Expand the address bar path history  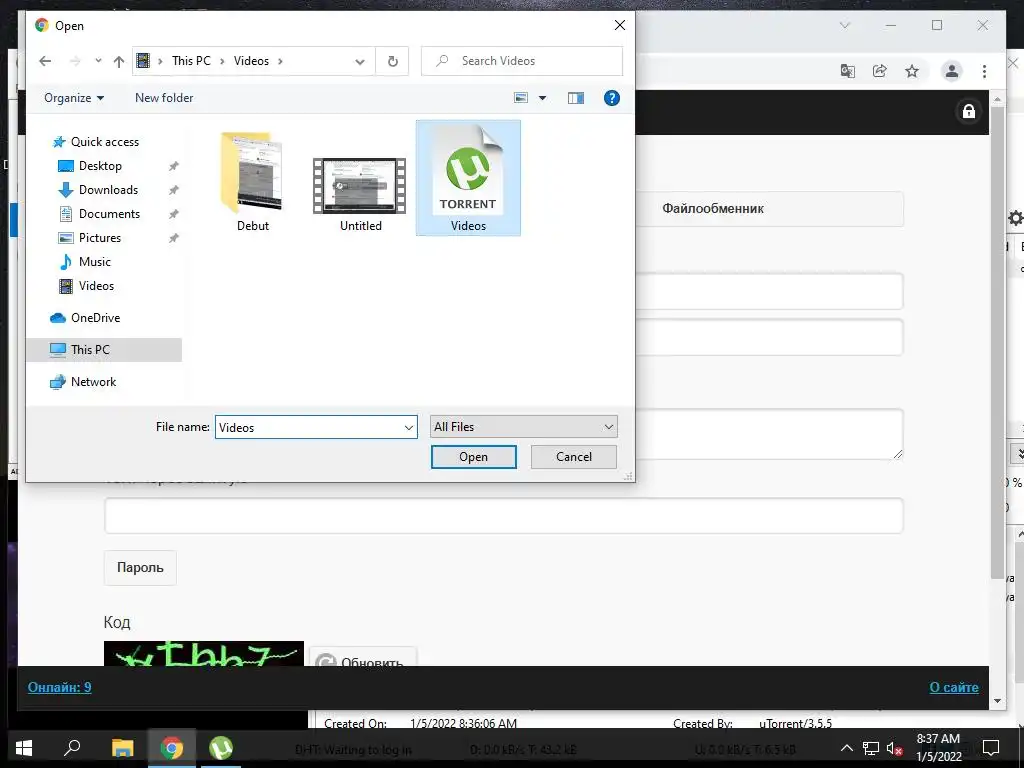[360, 61]
